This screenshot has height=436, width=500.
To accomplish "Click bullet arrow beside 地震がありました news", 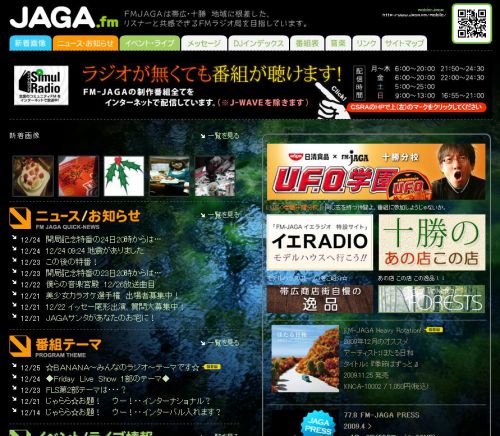I will pos(14,249).
